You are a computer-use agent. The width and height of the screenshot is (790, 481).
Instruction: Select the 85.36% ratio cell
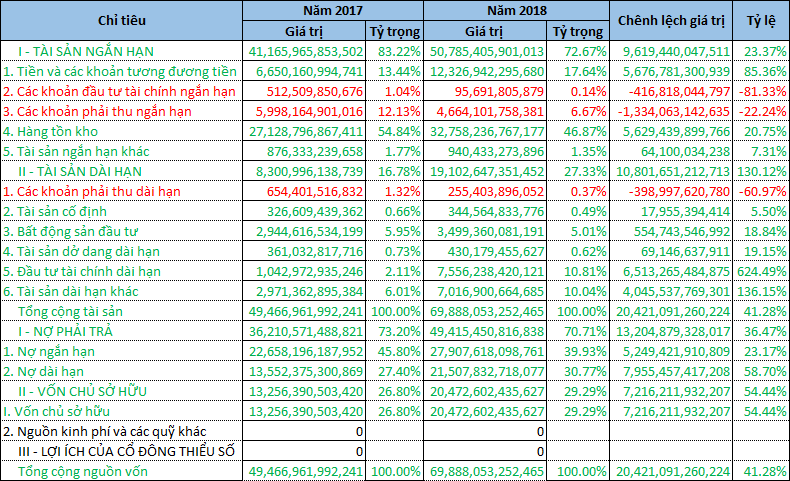[765, 72]
